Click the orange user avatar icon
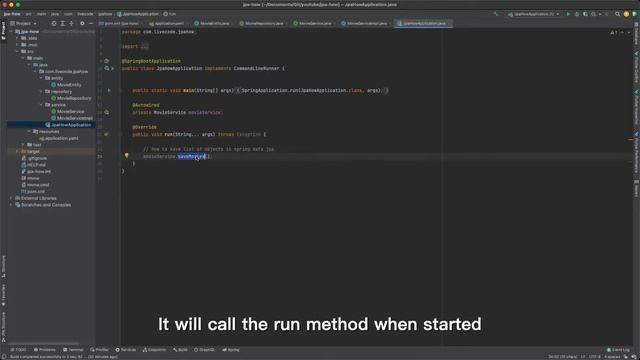Viewport: 640px width, 360px height. pyautogui.click(x=626, y=14)
